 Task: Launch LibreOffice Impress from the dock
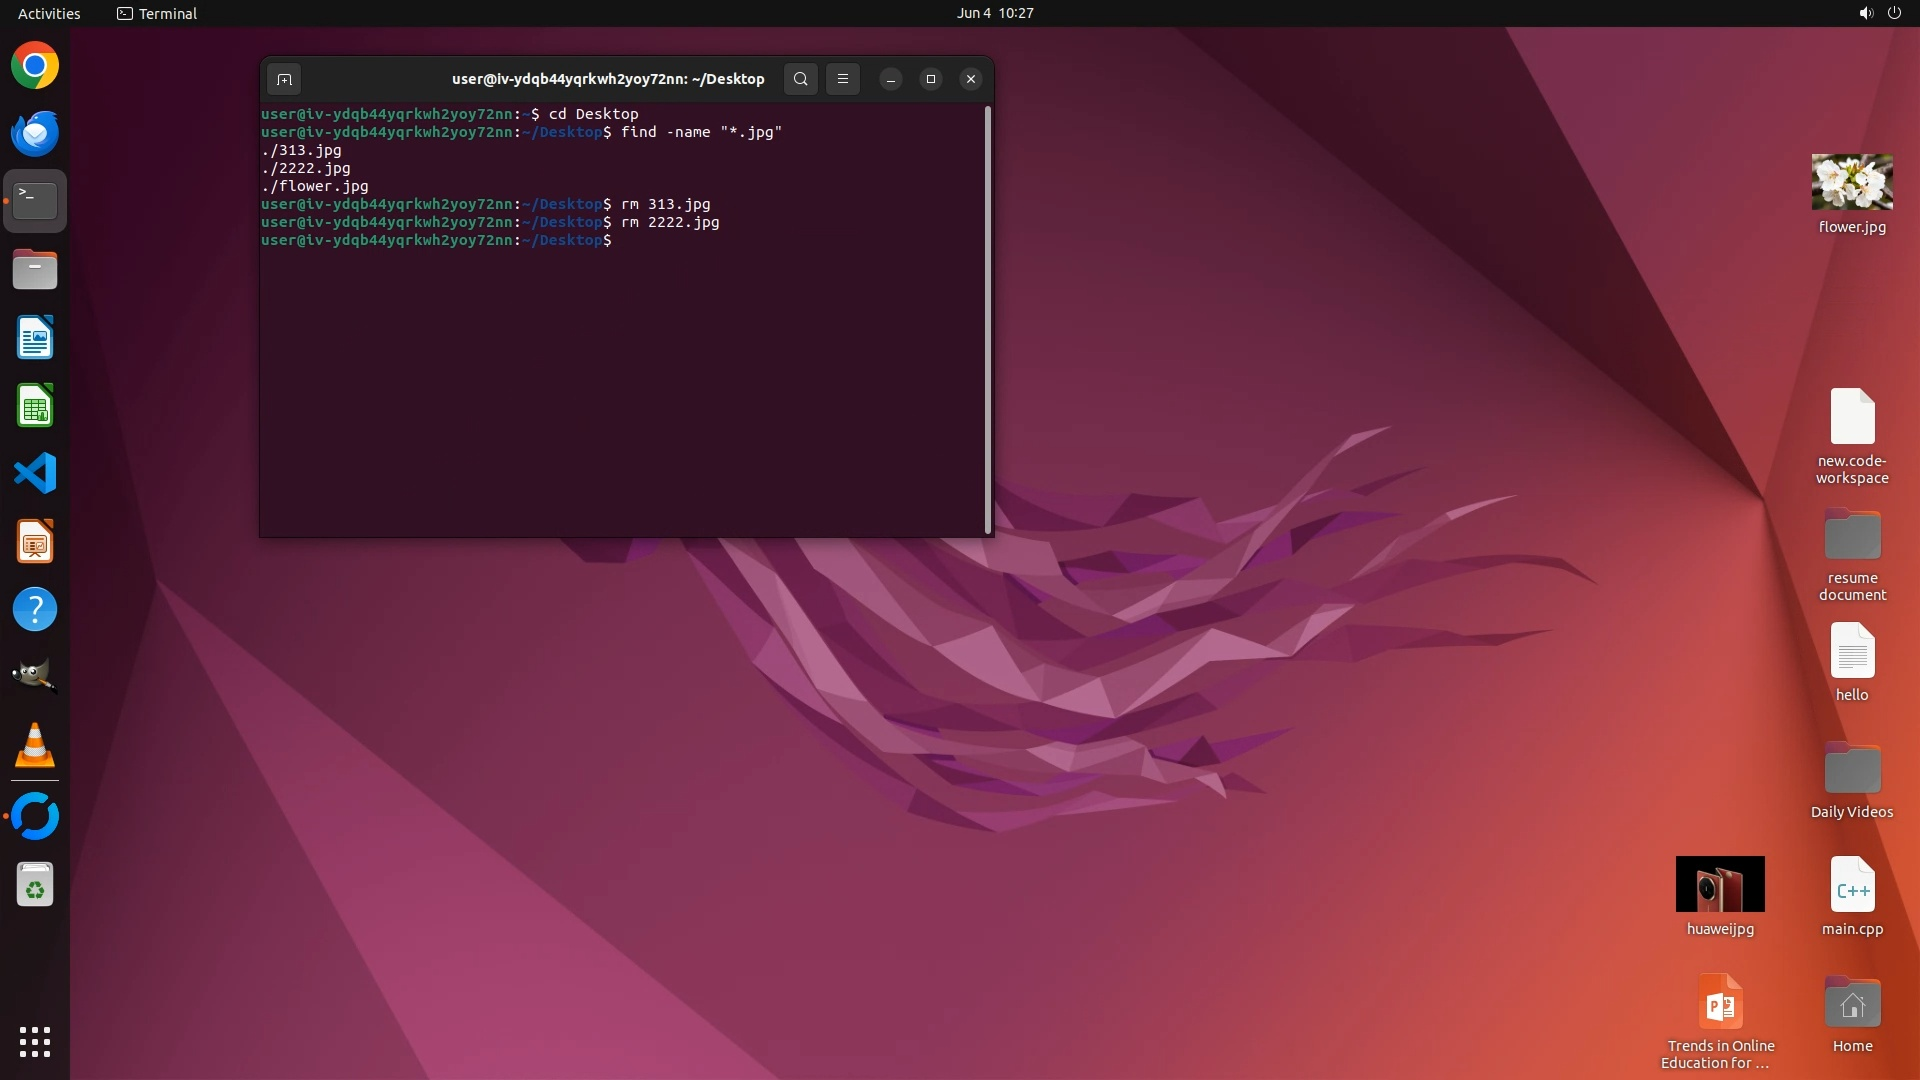[35, 542]
